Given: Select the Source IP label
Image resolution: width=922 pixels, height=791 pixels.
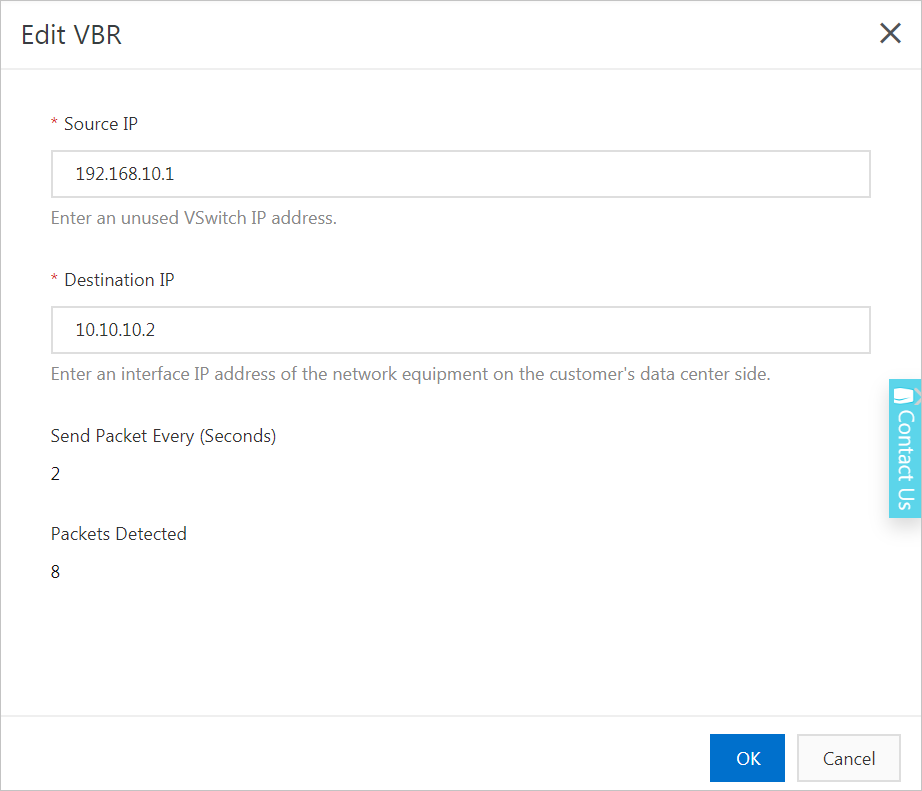Looking at the screenshot, I should (x=101, y=124).
